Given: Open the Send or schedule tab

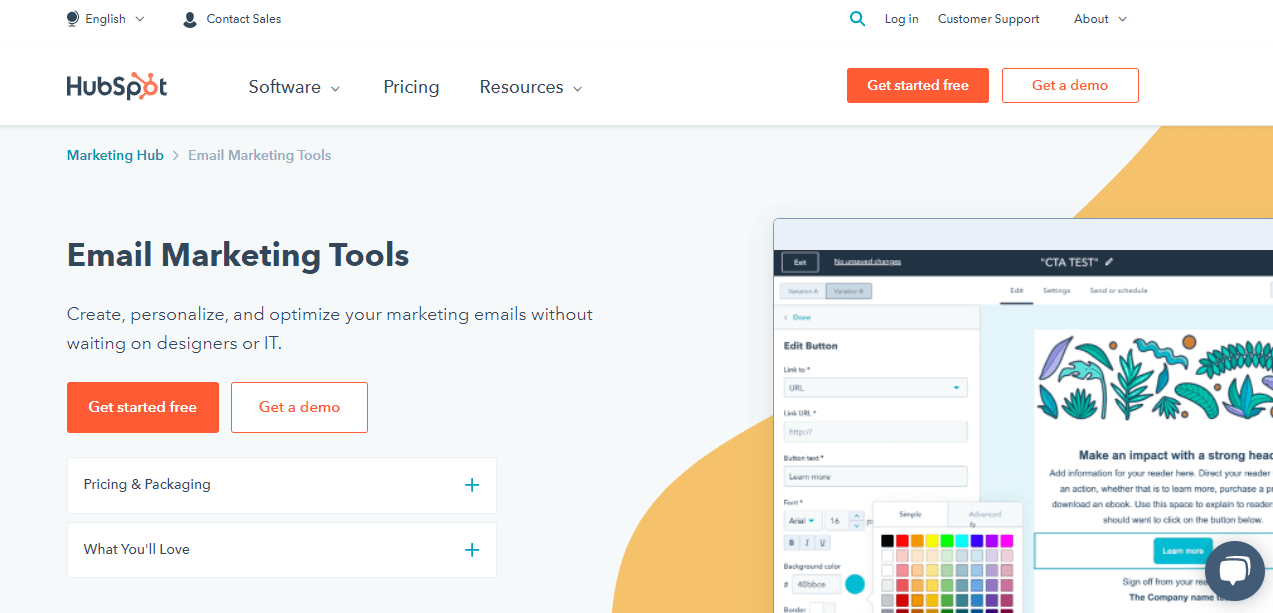Looking at the screenshot, I should point(1118,291).
